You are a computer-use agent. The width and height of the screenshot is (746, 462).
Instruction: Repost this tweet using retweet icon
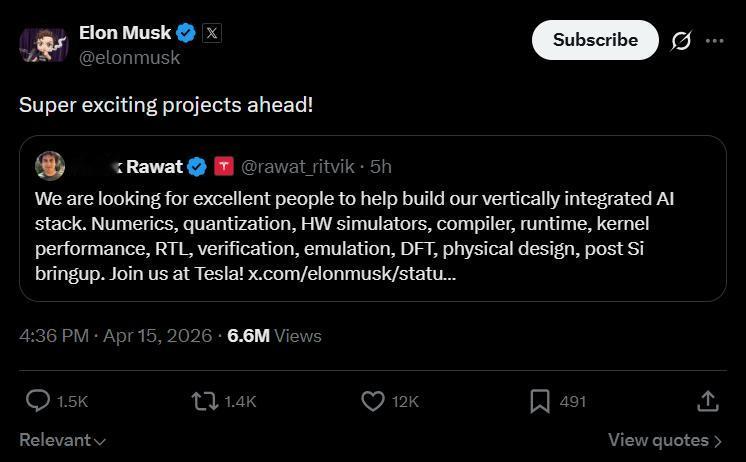204,401
